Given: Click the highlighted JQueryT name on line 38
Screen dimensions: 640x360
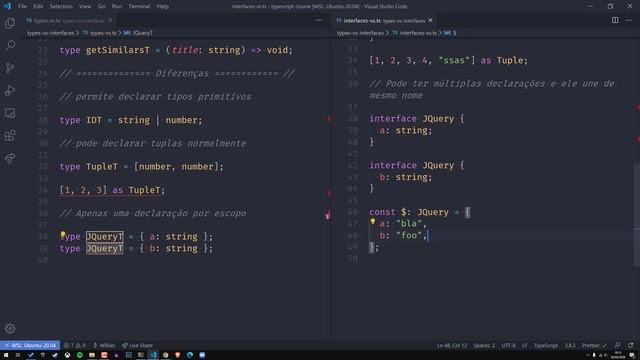Looking at the screenshot, I should click(104, 237).
